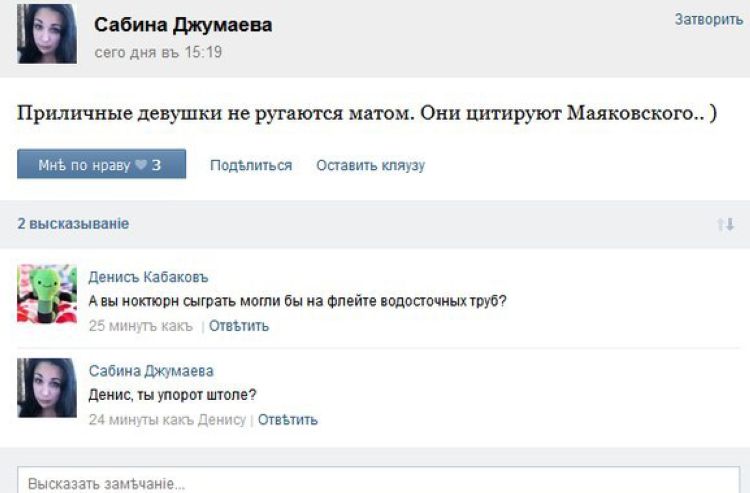The image size is (750, 493).
Task: Open Сабина Джумаева's avatar in post header
Action: click(x=47, y=34)
